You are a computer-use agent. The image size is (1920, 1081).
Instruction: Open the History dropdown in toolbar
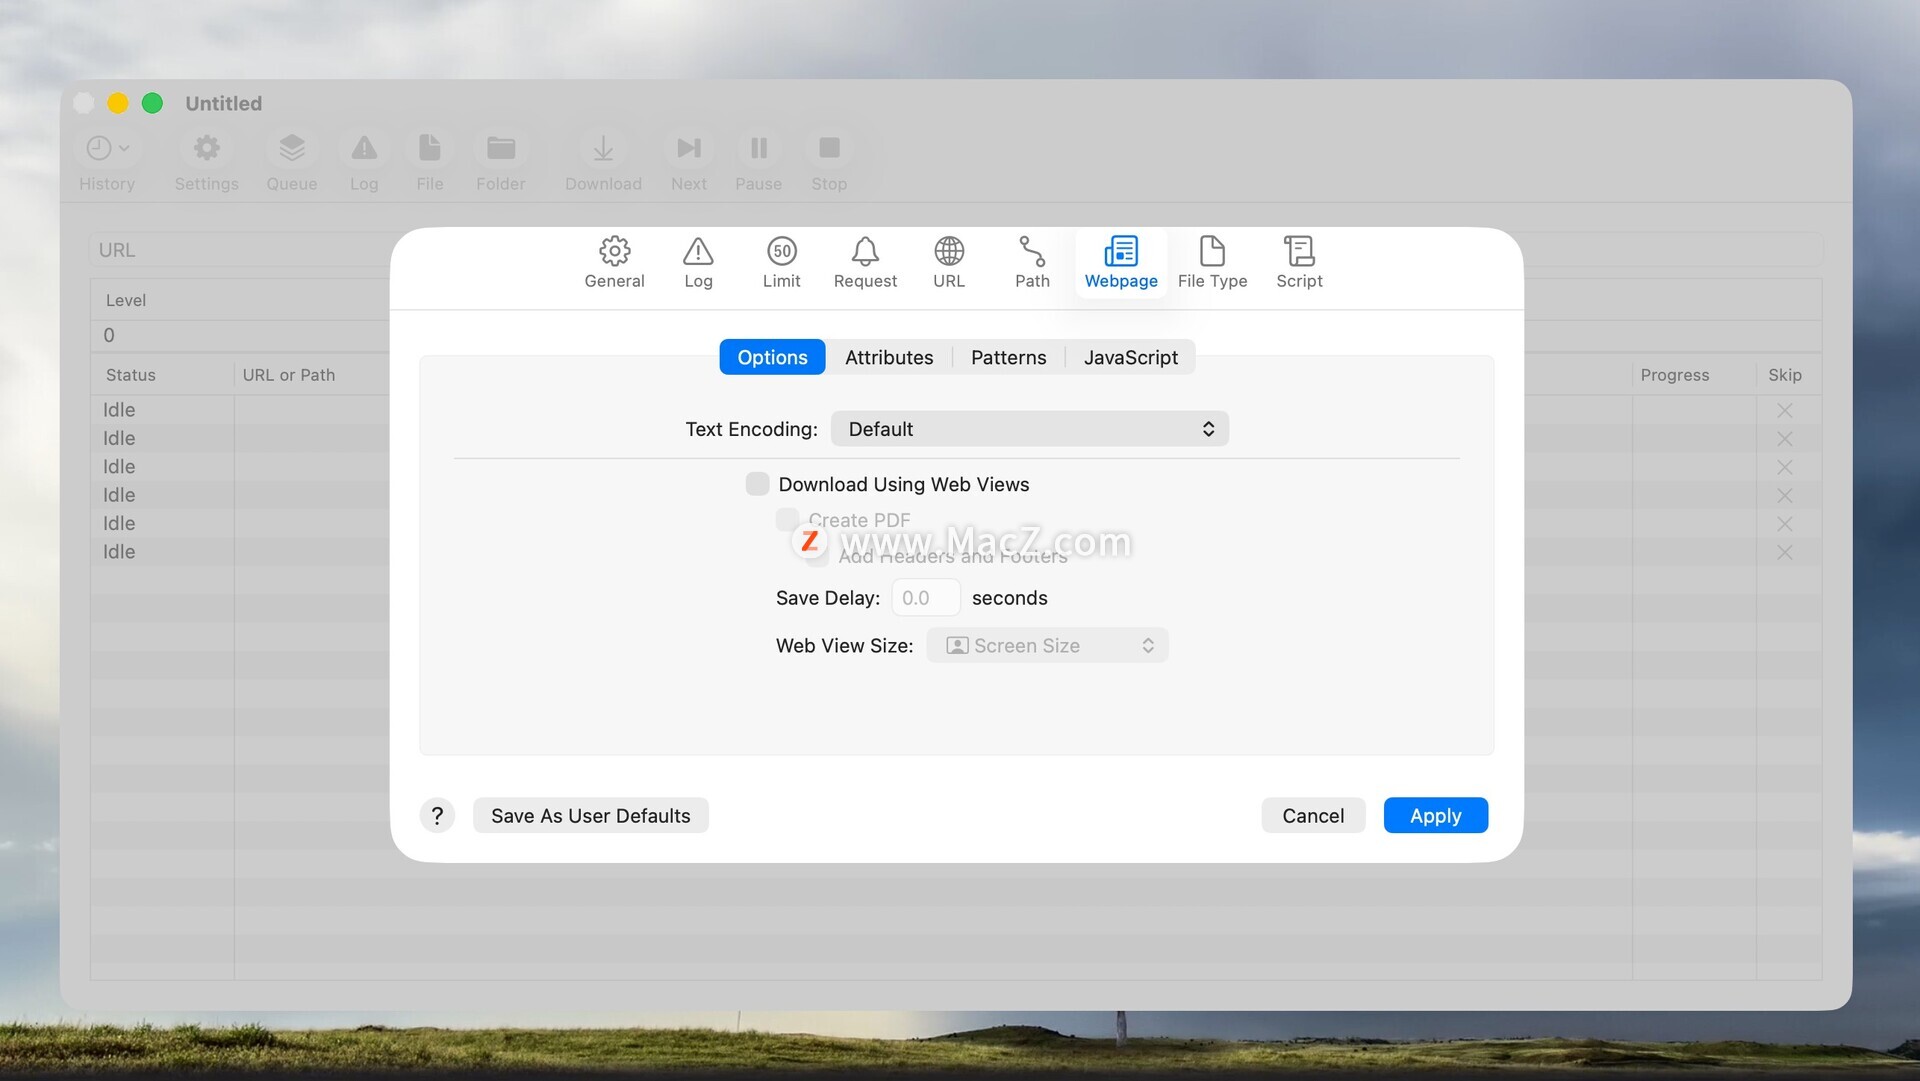(107, 148)
